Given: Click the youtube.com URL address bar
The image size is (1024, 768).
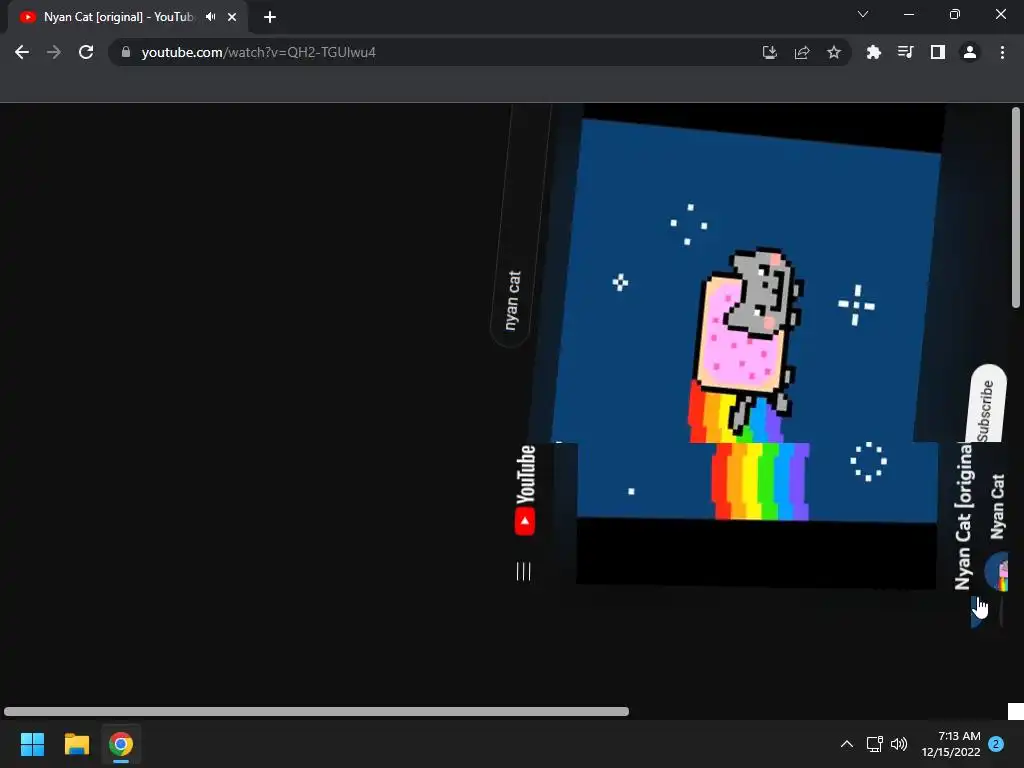Looking at the screenshot, I should tap(431, 52).
